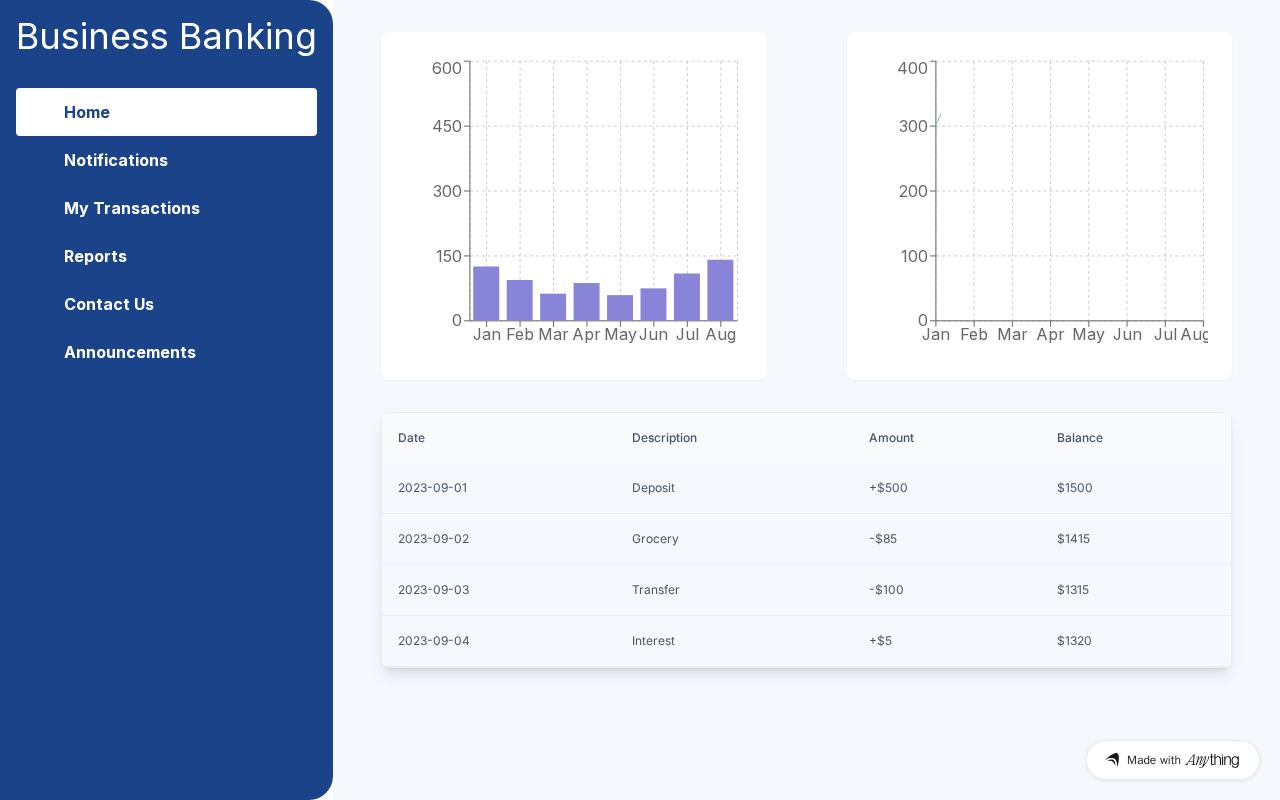Image resolution: width=1280 pixels, height=800 pixels.
Task: Click the Description column header
Action: click(x=664, y=438)
